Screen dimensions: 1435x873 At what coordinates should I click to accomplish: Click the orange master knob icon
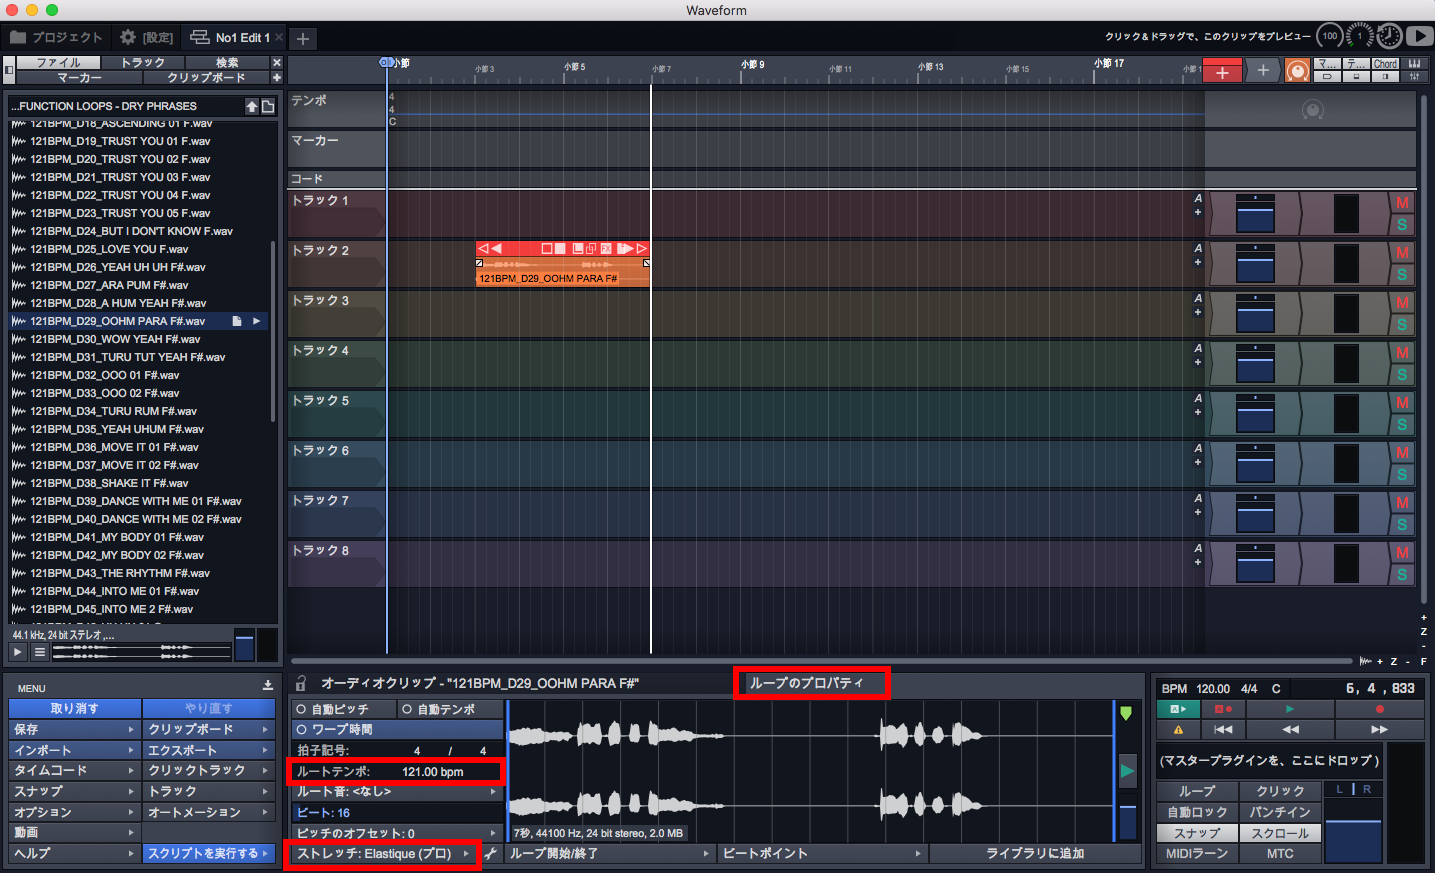1297,71
